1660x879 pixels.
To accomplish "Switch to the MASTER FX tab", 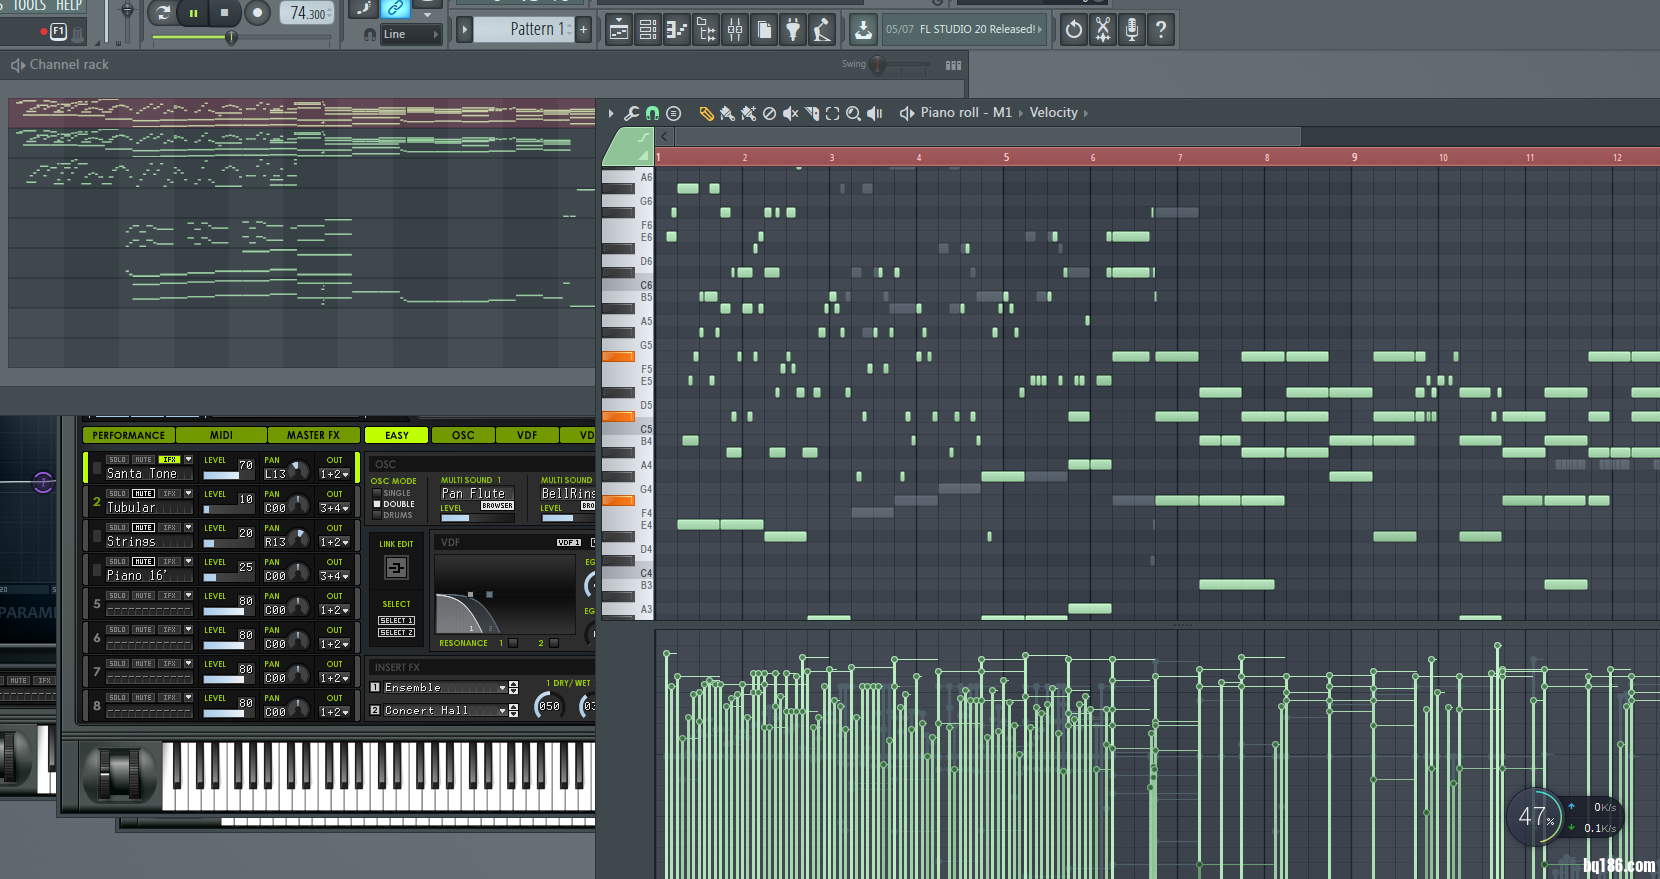I will pos(313,435).
